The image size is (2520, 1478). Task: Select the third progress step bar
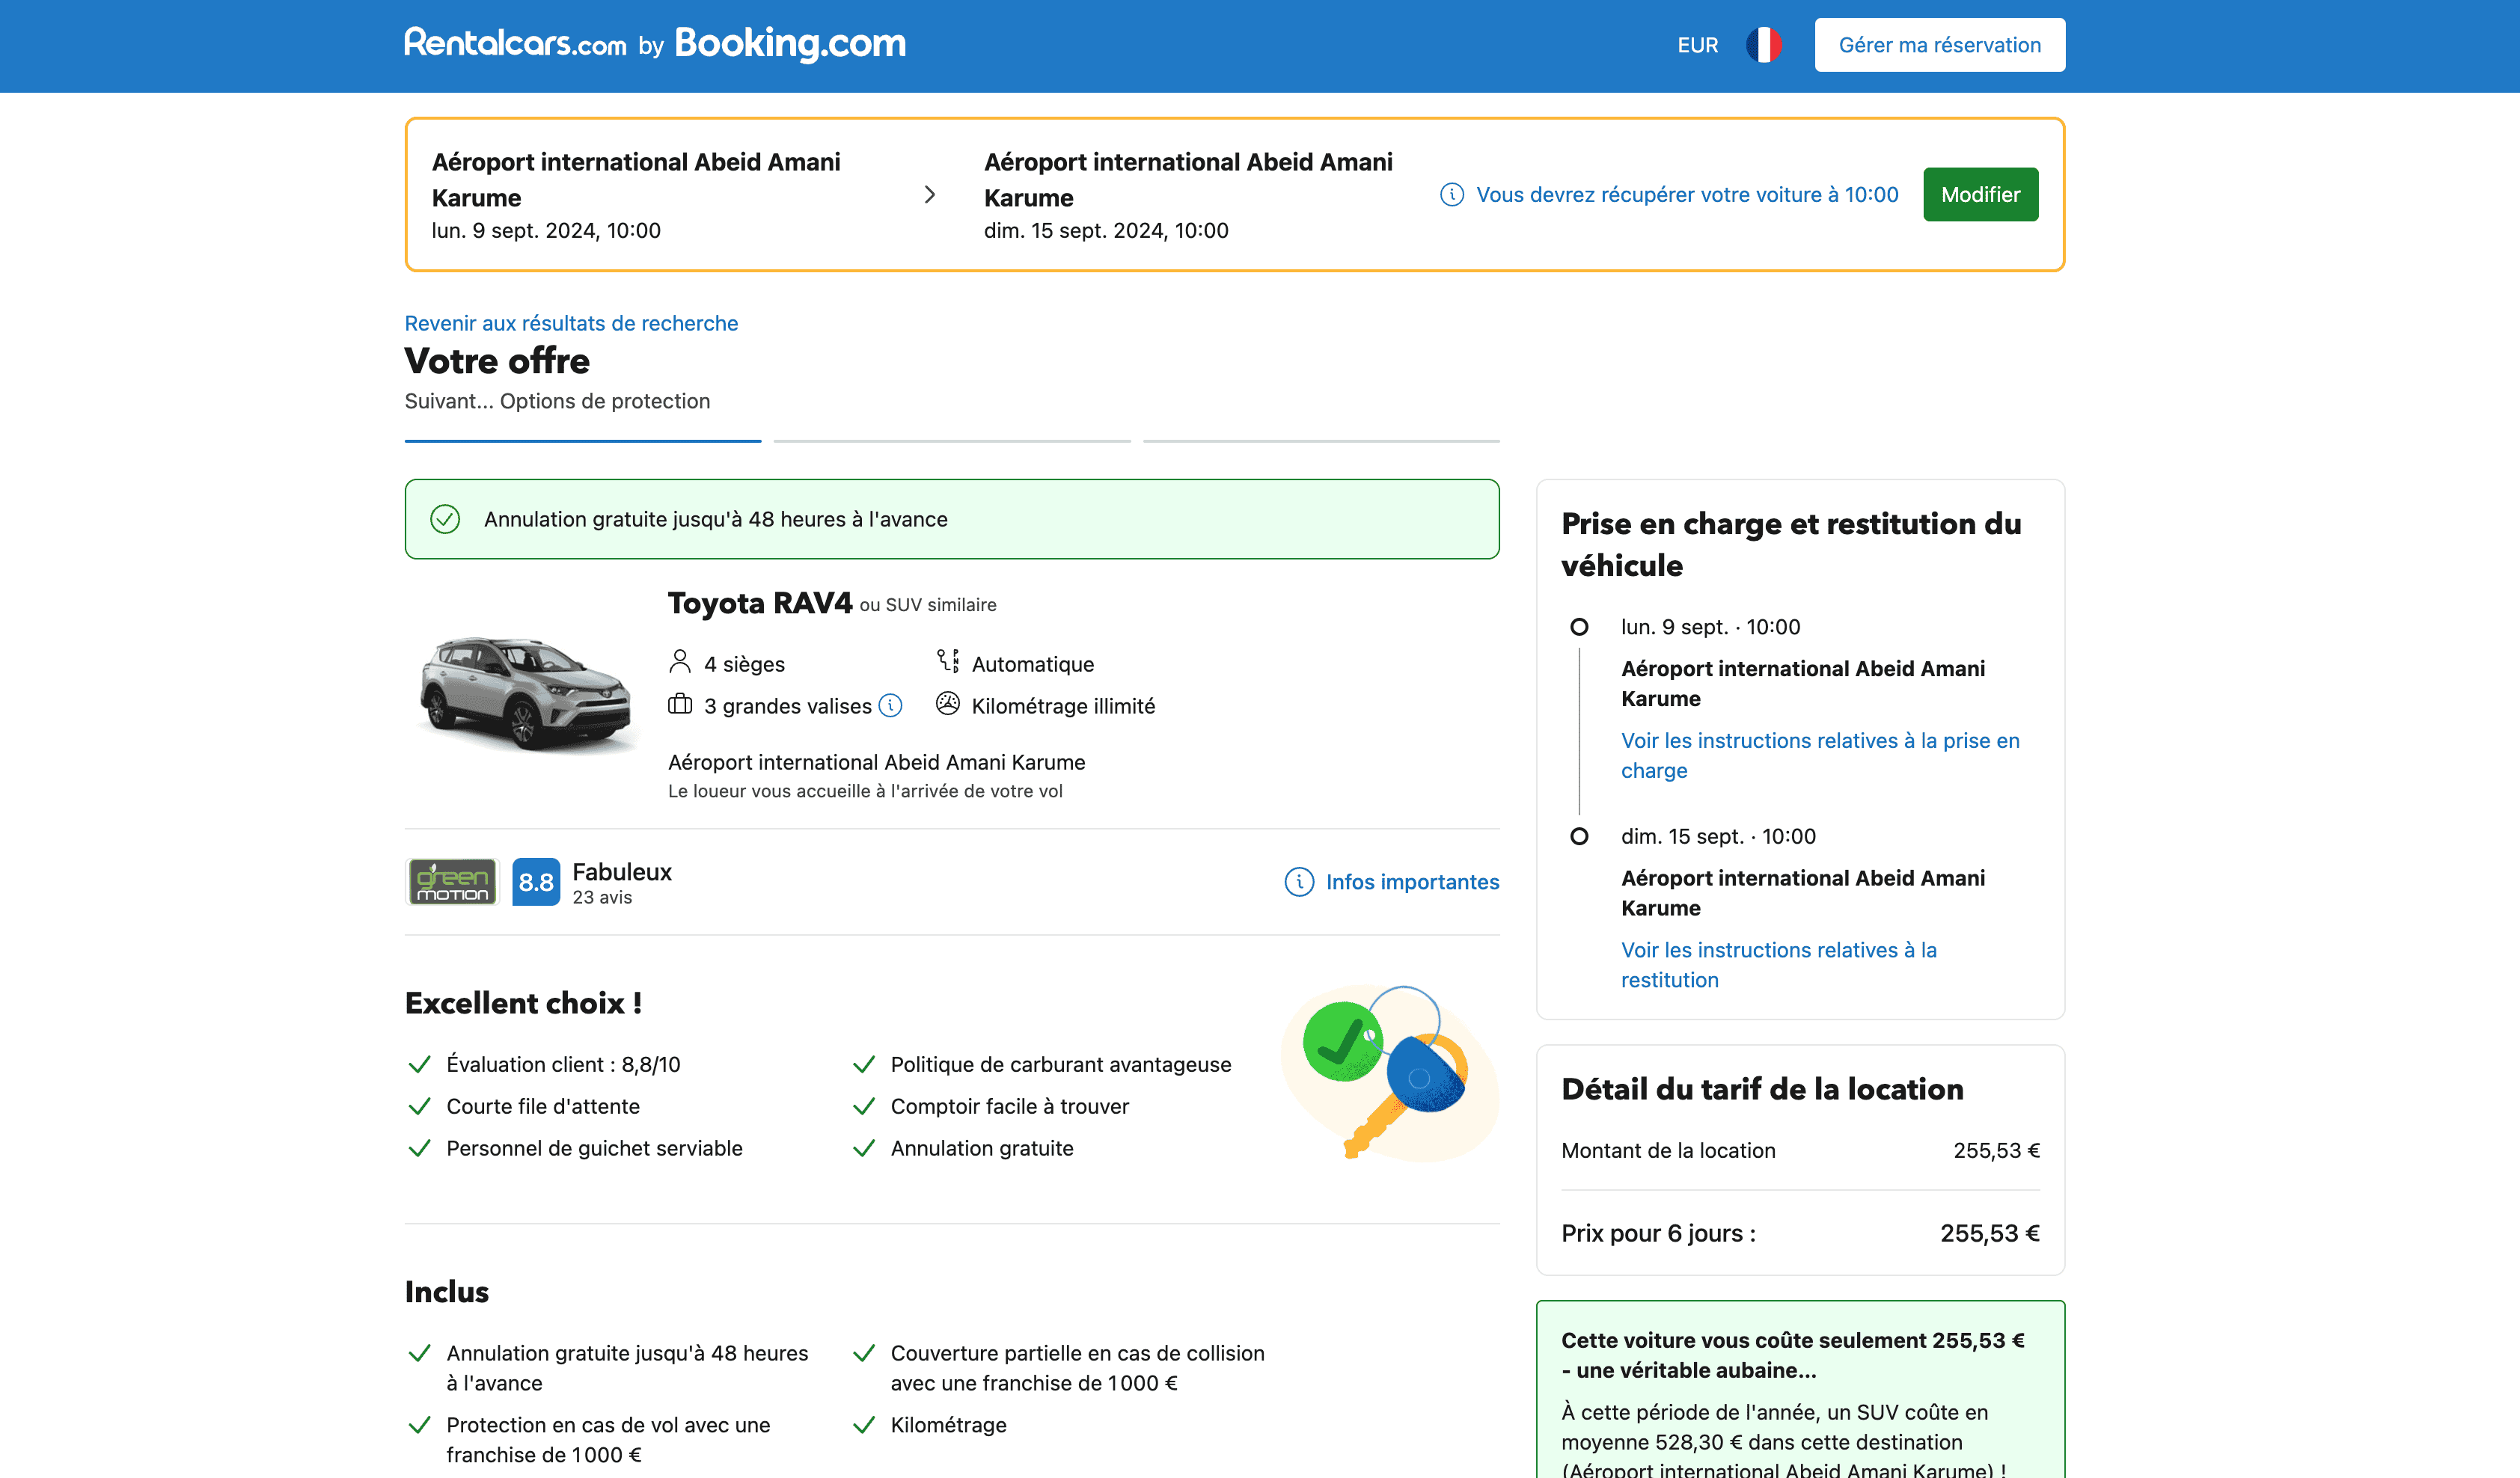click(1321, 441)
